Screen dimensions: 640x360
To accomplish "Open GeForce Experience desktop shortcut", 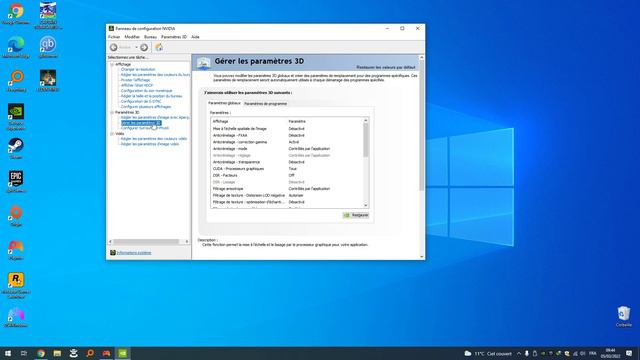I will click(16, 117).
